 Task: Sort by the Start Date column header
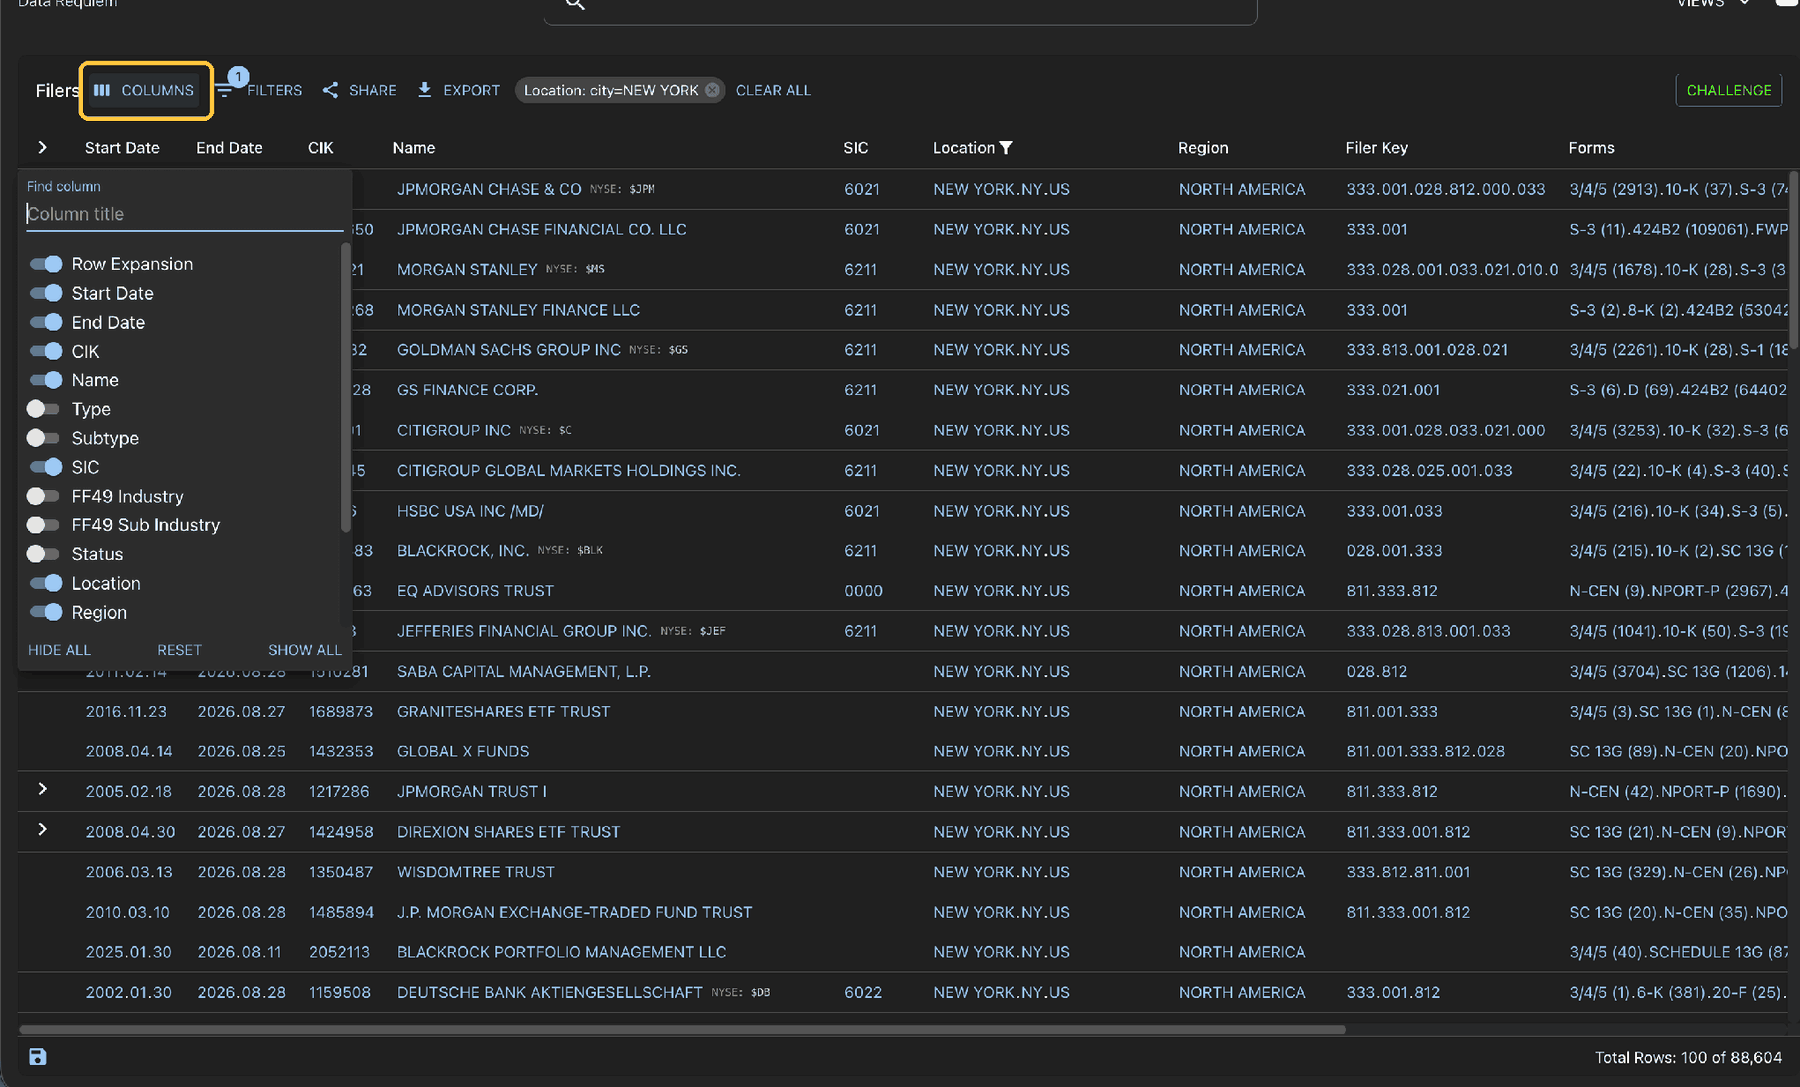(x=122, y=148)
